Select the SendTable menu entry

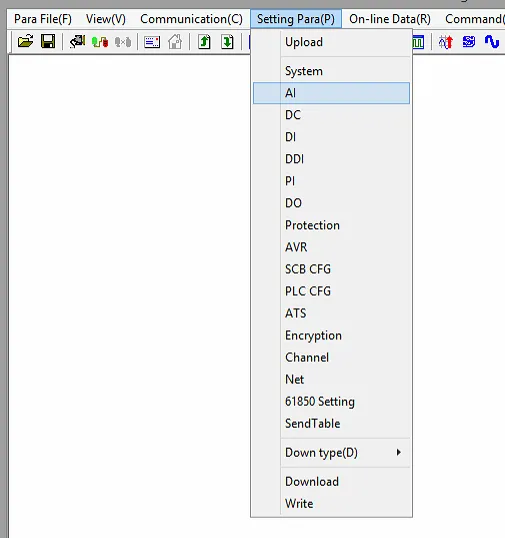[x=331, y=423]
